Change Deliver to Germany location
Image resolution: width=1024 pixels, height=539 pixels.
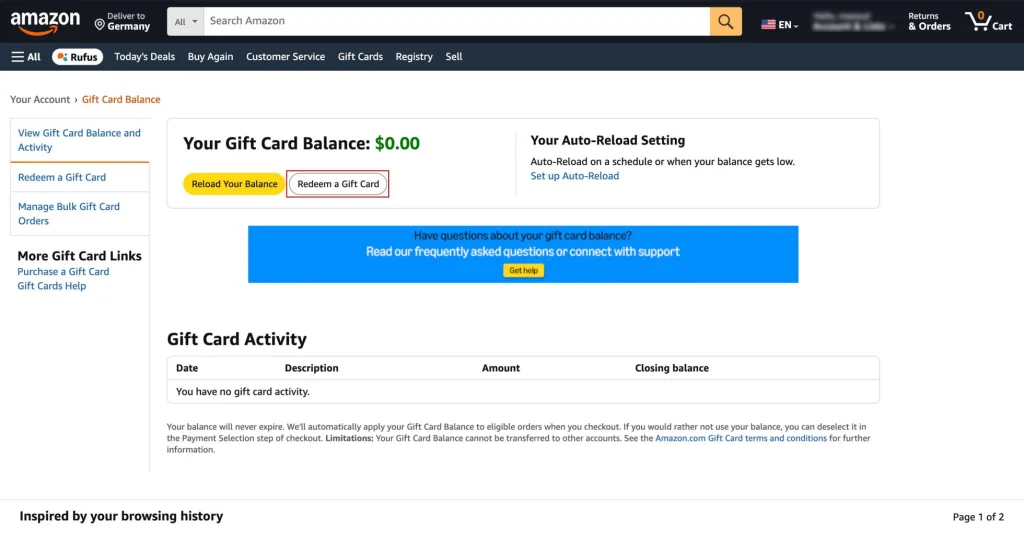point(122,22)
